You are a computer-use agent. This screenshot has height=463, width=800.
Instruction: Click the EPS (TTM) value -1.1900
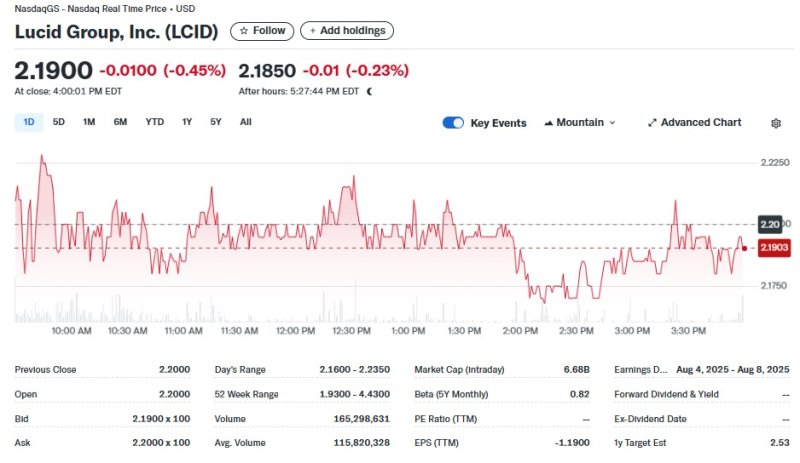click(x=572, y=443)
